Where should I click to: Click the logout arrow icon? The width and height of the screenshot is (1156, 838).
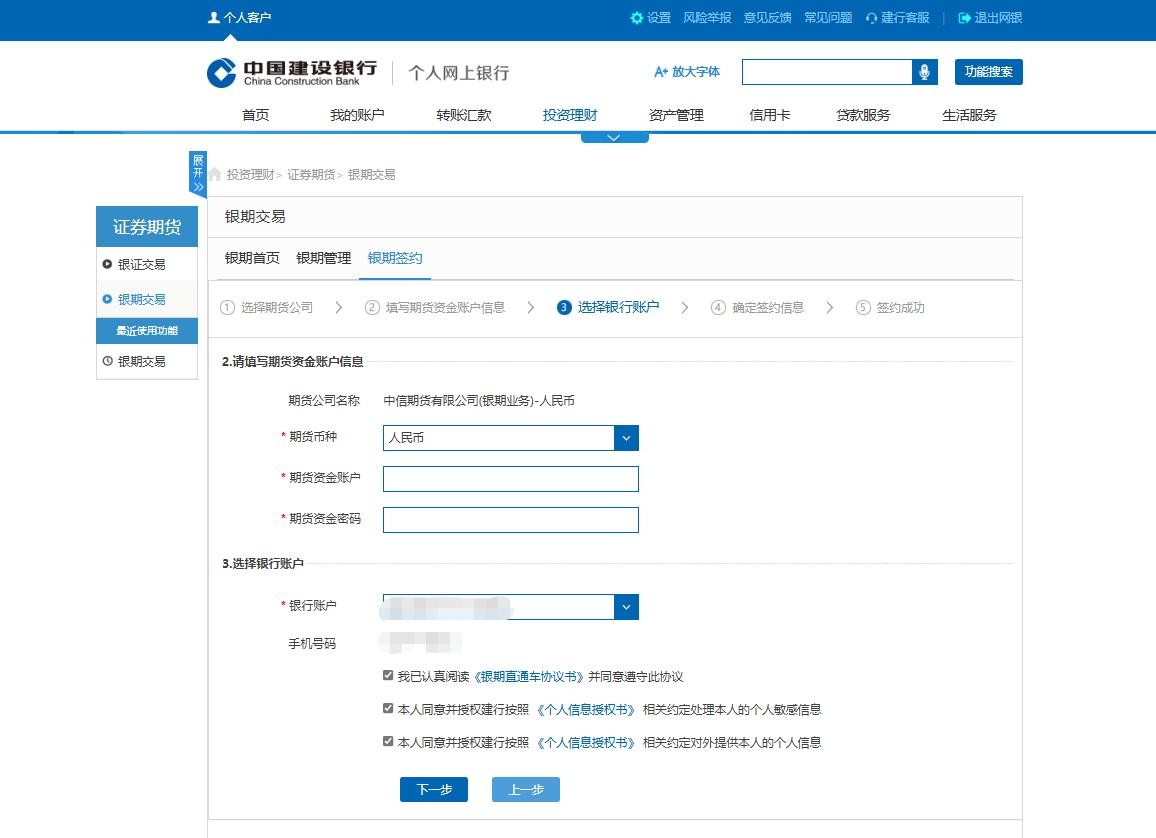[964, 18]
